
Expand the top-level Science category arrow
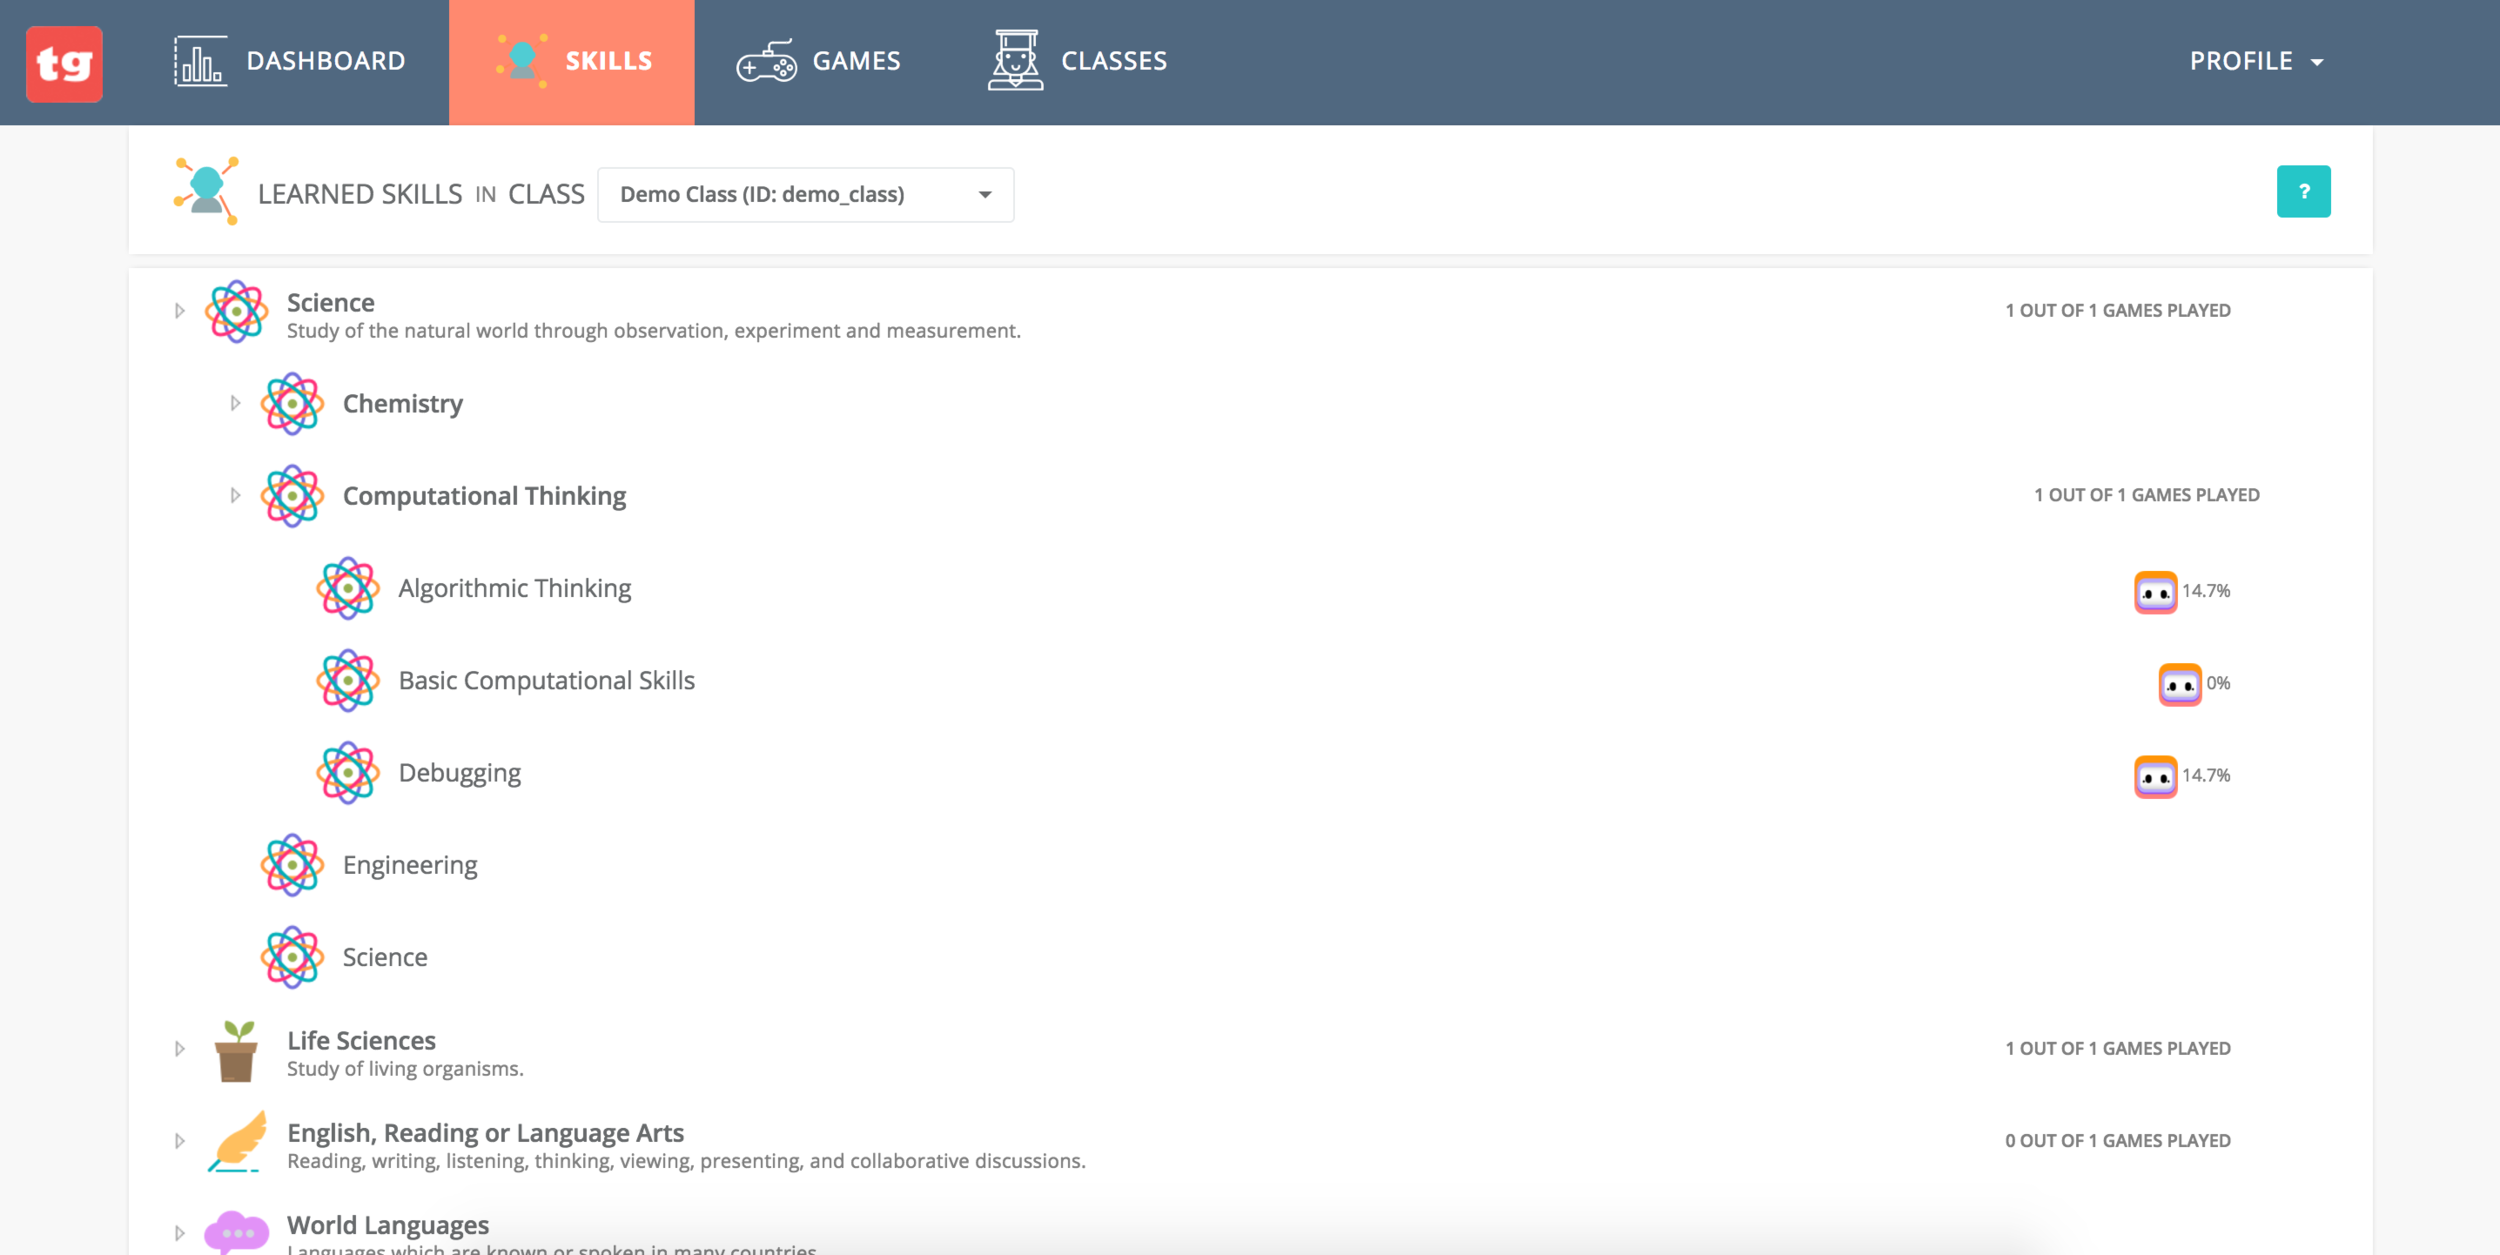[180, 311]
